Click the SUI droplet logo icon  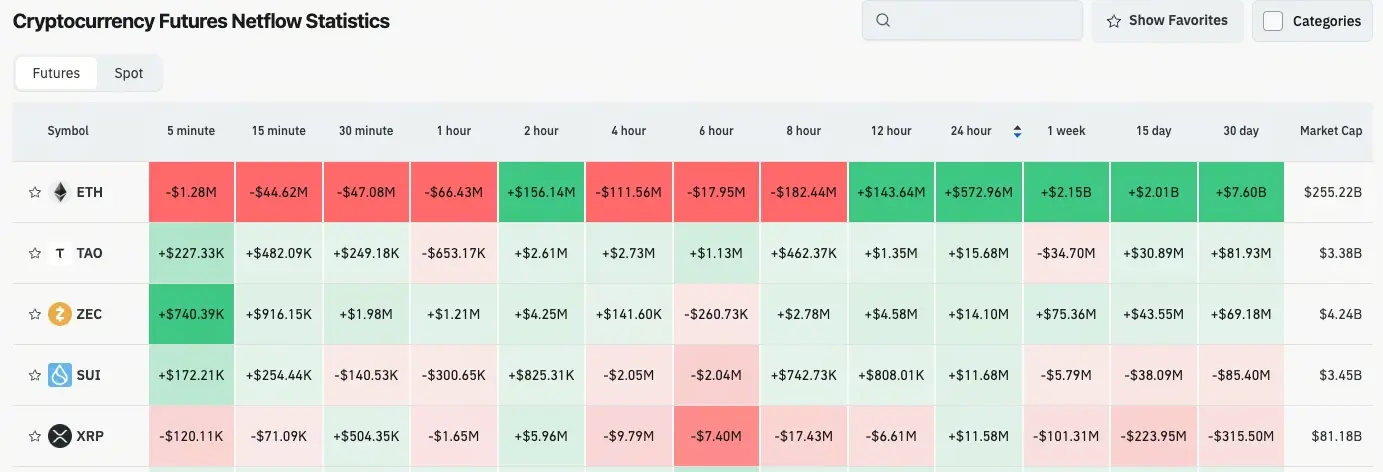click(x=60, y=375)
